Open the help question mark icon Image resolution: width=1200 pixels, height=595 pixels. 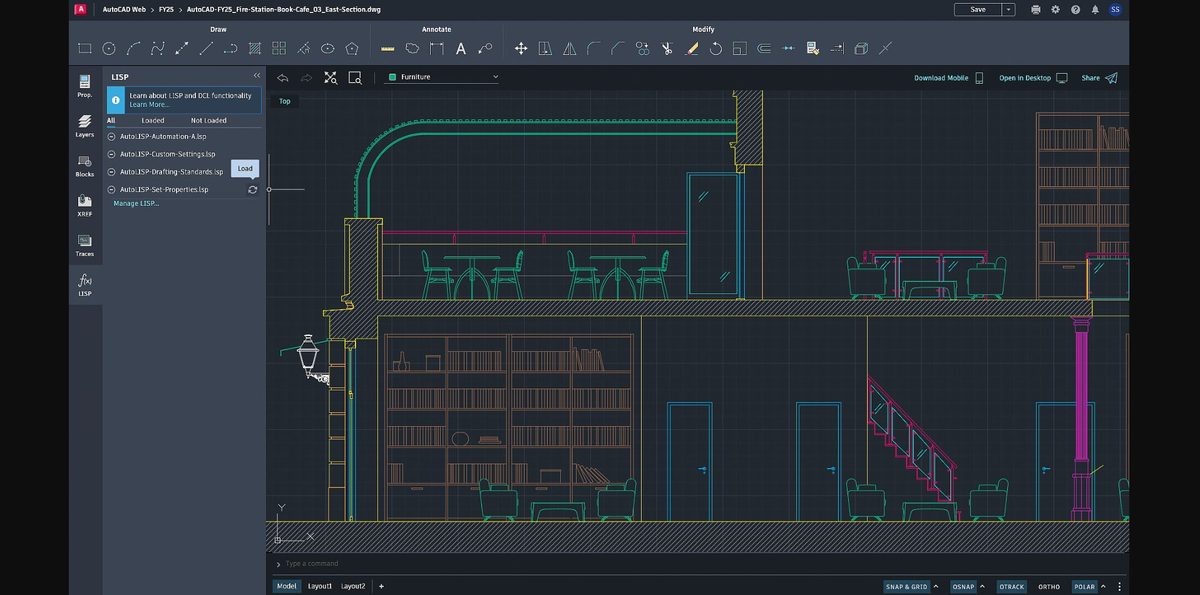tap(1075, 9)
